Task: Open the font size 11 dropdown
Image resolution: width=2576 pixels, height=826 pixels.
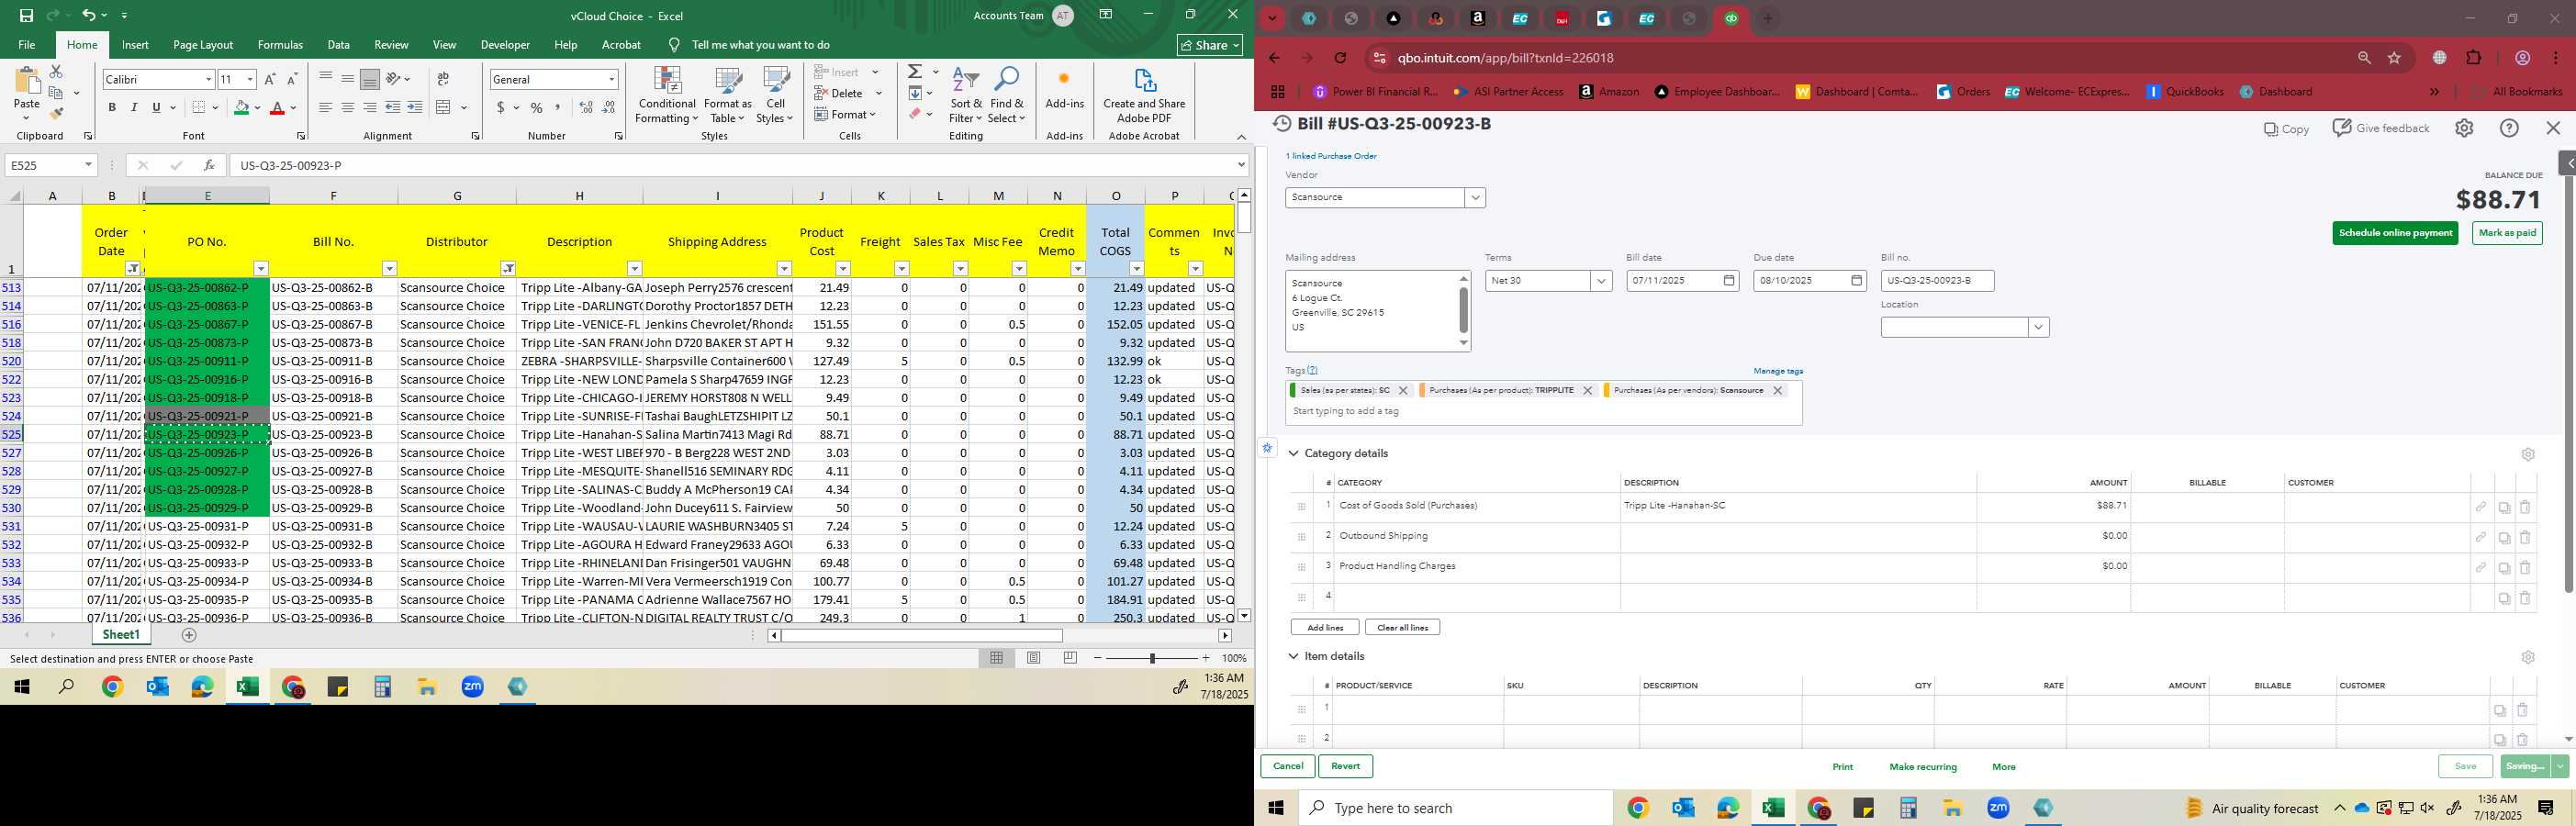Action: (250, 79)
